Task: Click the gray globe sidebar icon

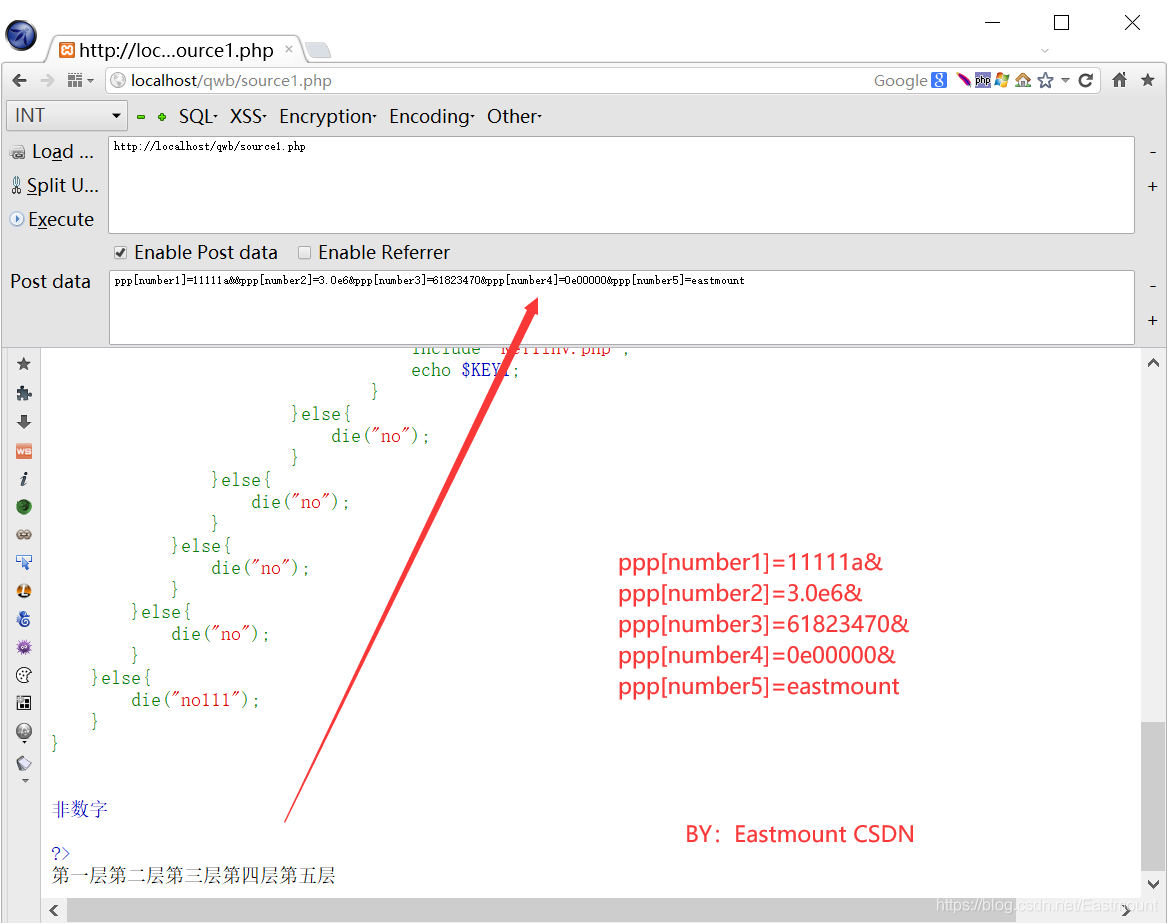Action: click(24, 732)
